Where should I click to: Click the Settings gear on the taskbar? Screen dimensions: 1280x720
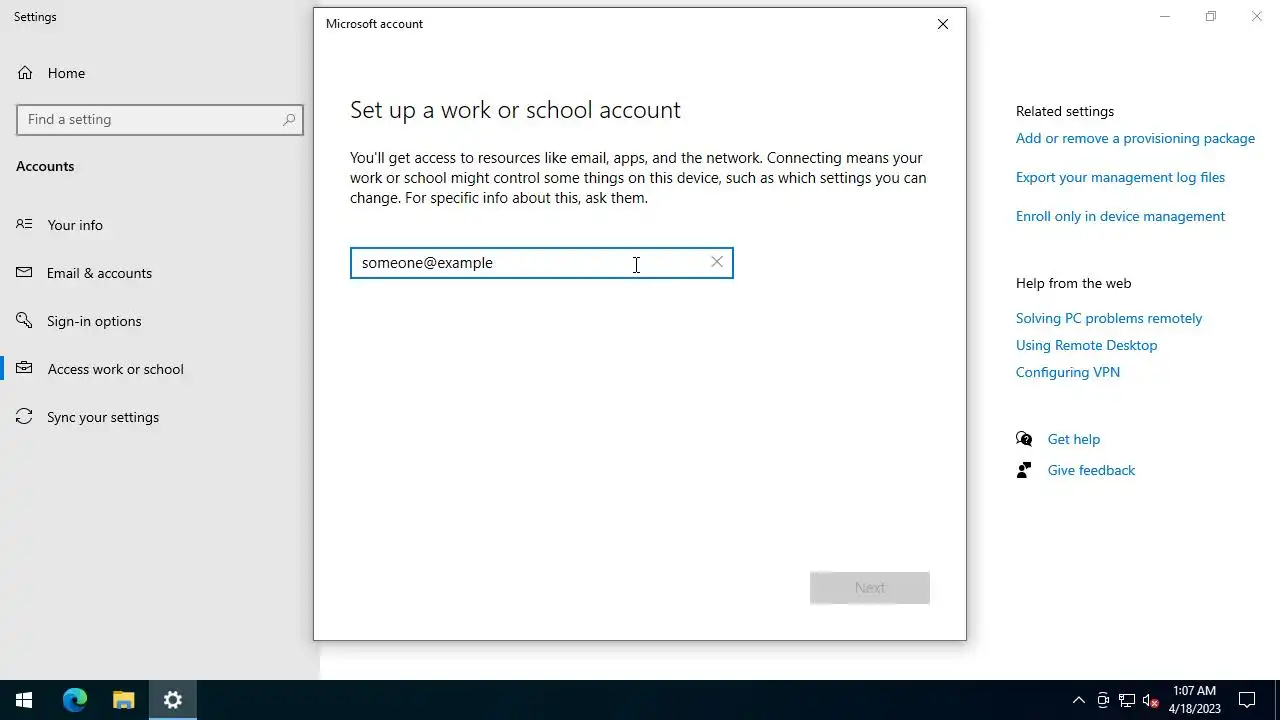click(172, 700)
